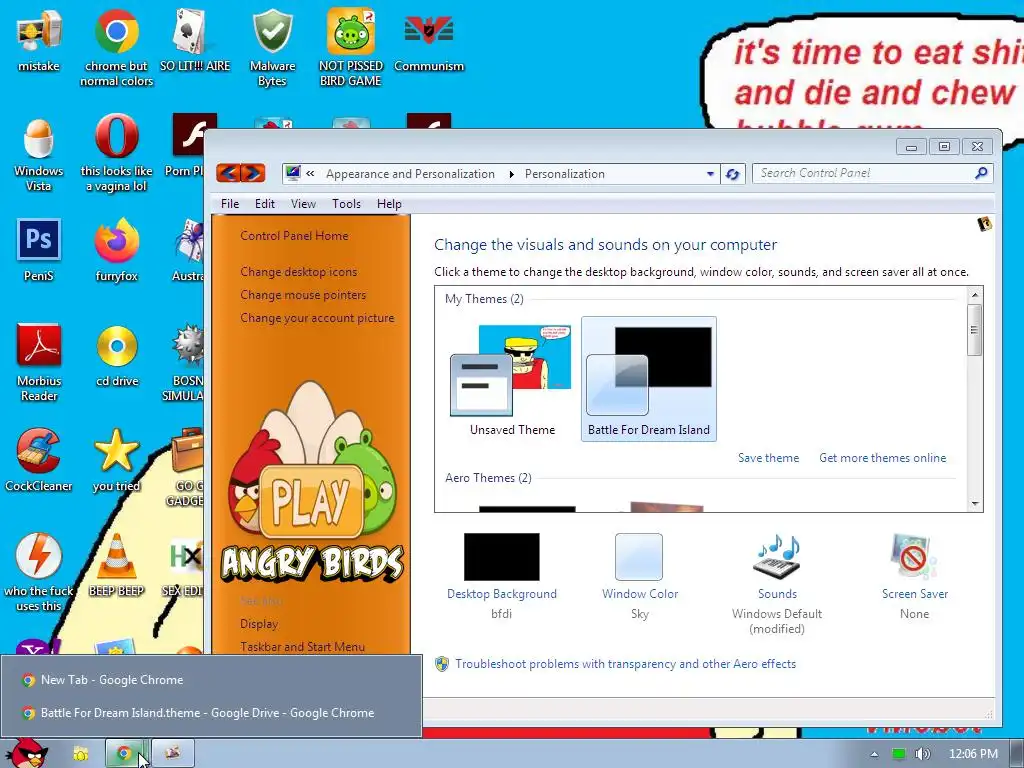
Task: Click Get more themes online link
Action: click(x=882, y=458)
